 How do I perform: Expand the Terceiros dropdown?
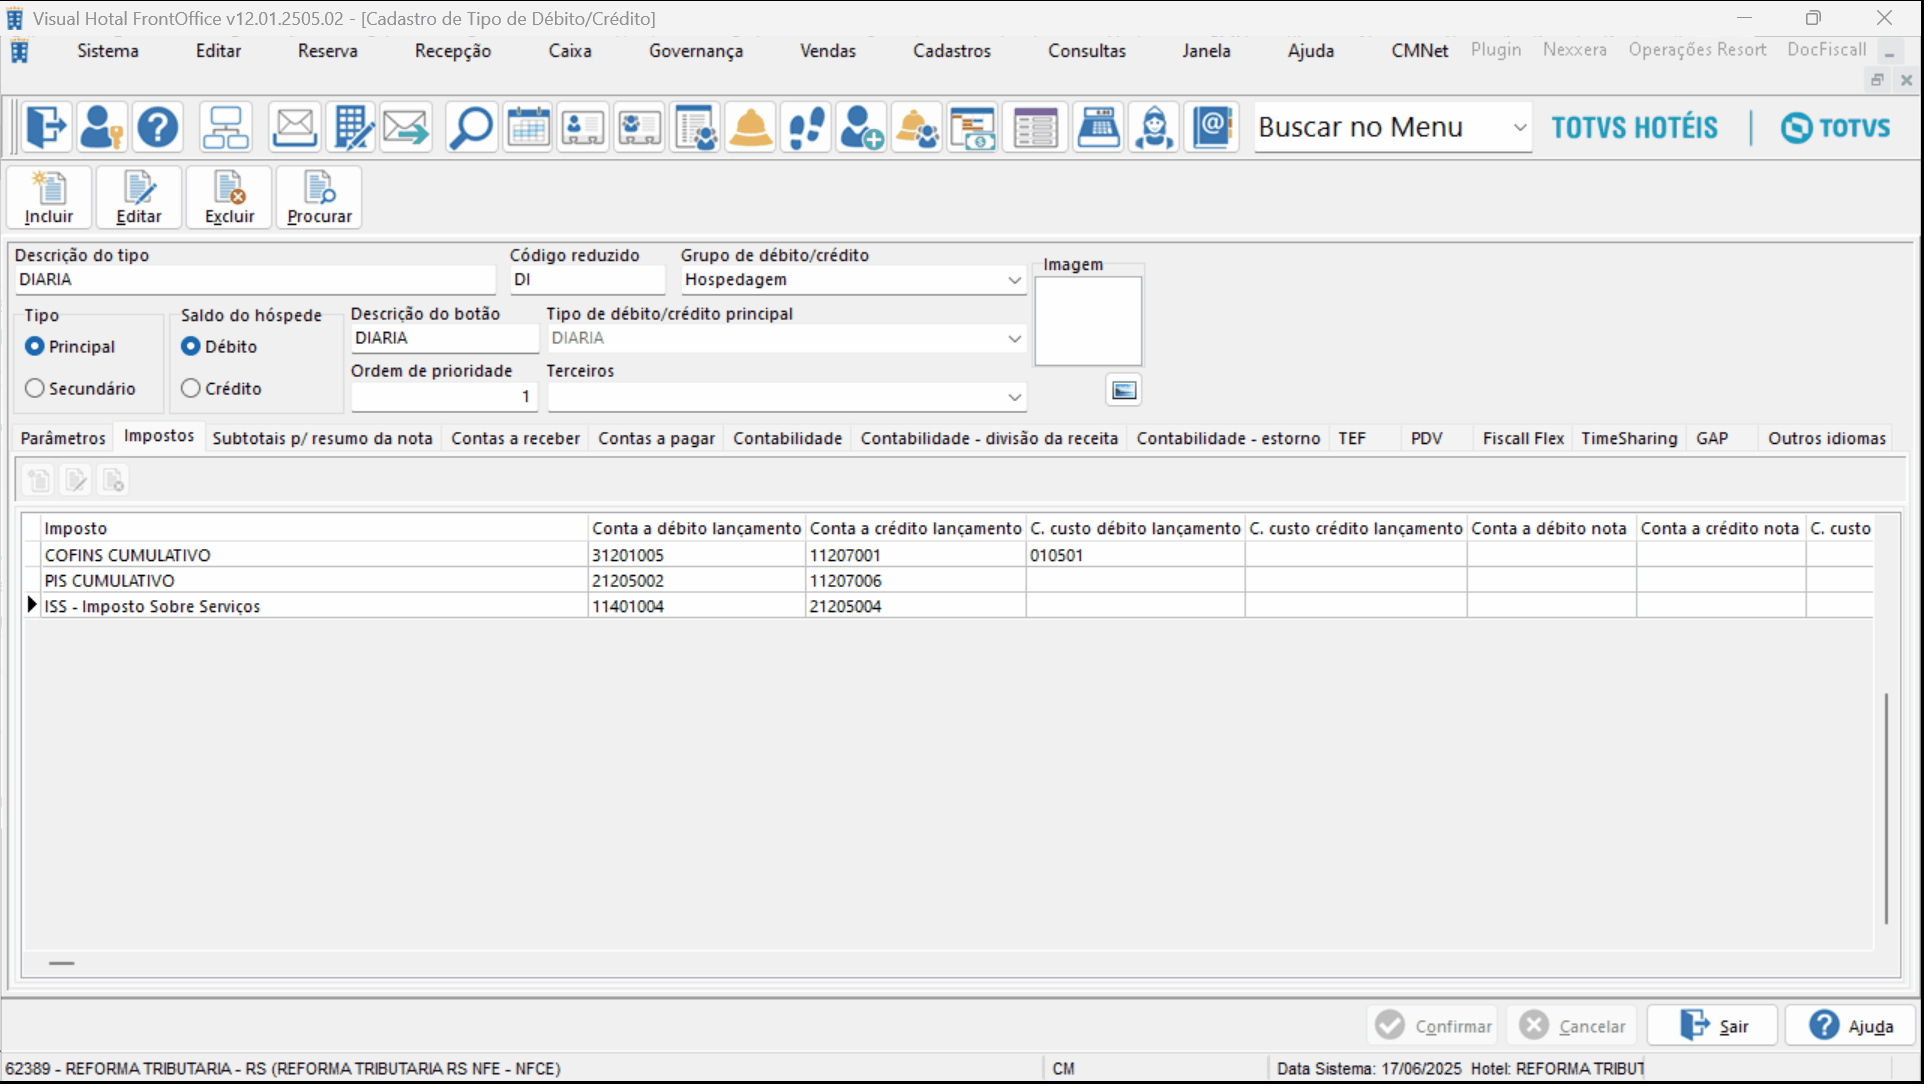pyautogui.click(x=1014, y=397)
